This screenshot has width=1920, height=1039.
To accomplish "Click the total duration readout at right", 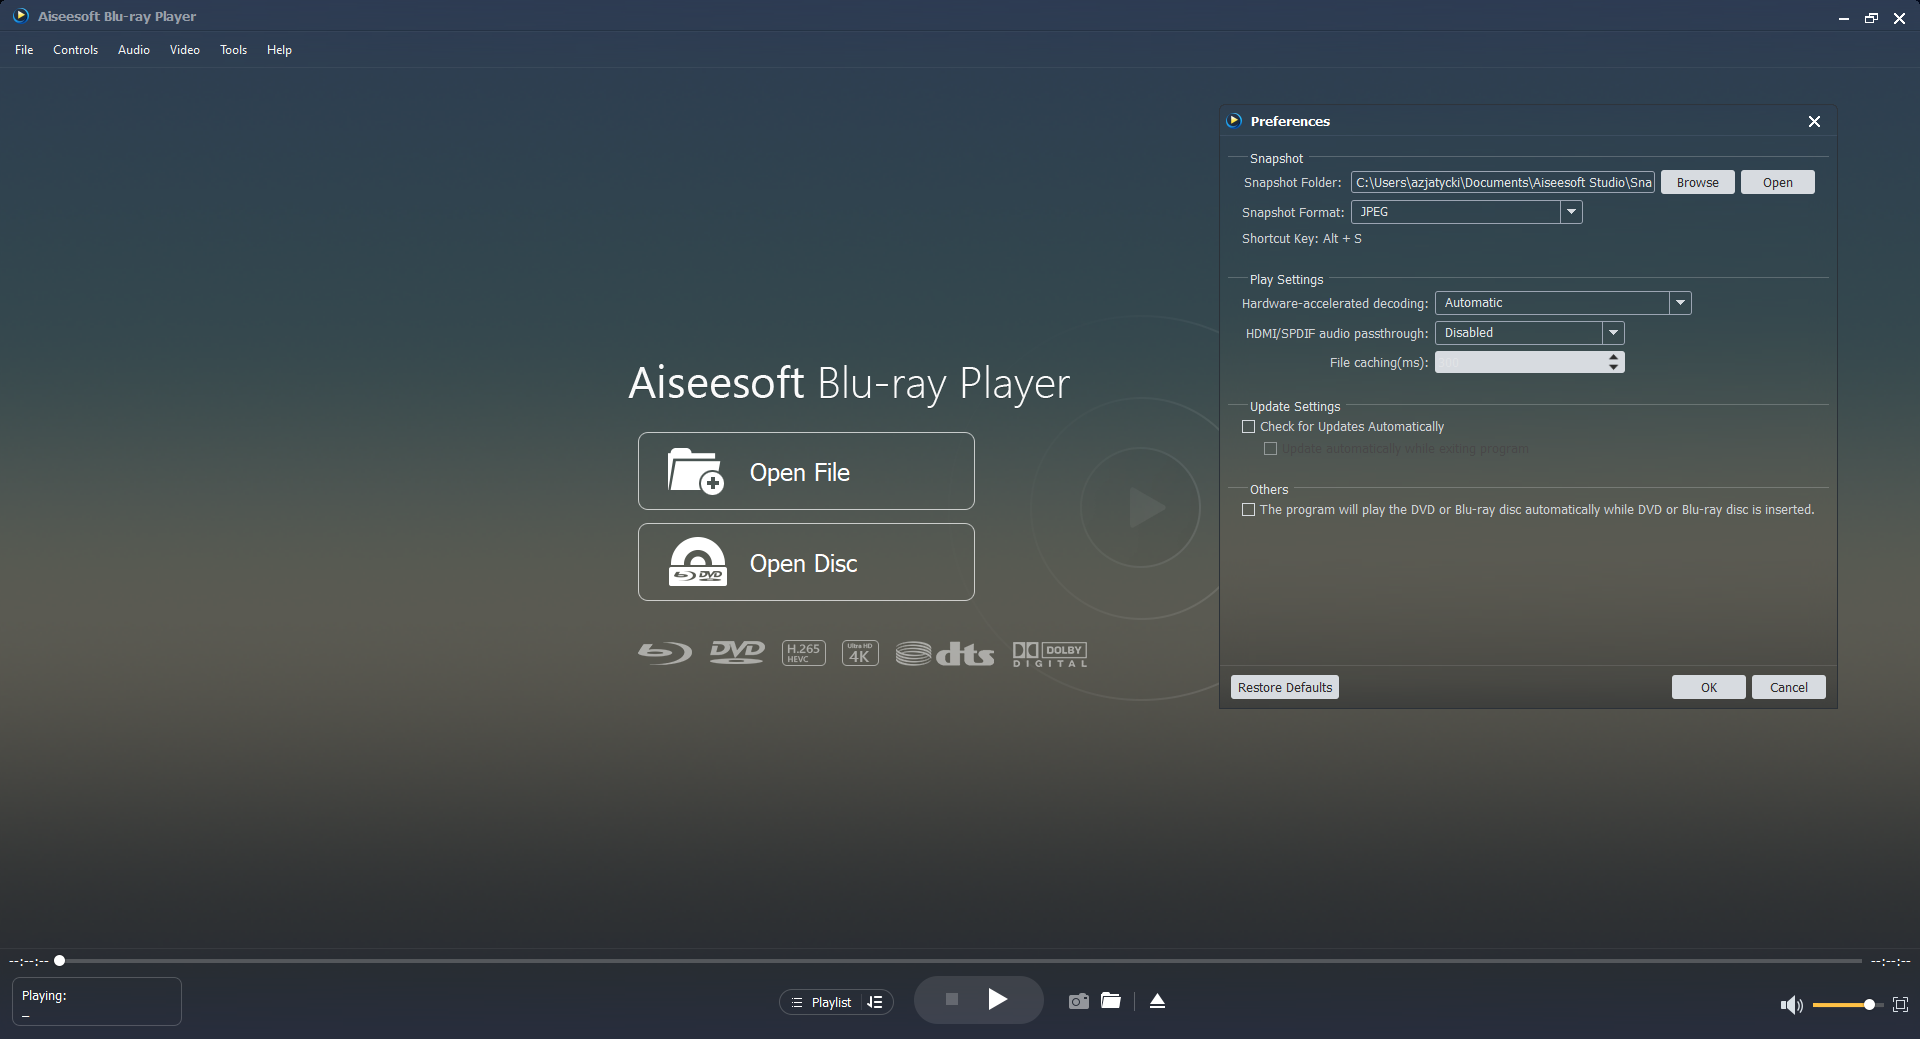I will 1890,961.
